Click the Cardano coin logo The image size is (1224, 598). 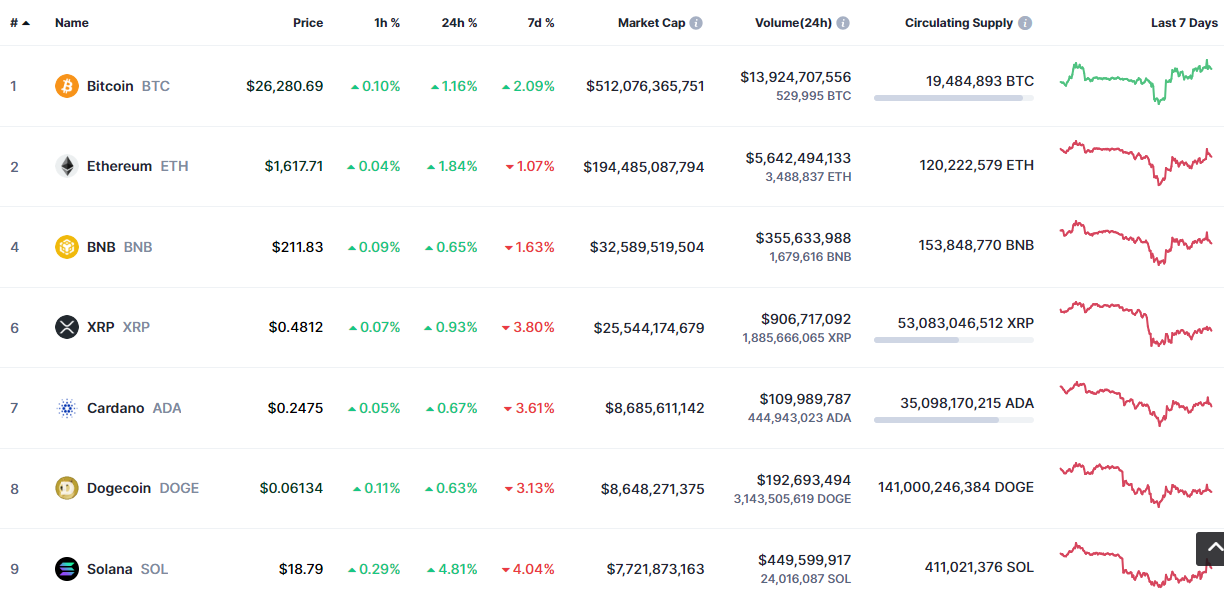click(x=67, y=408)
